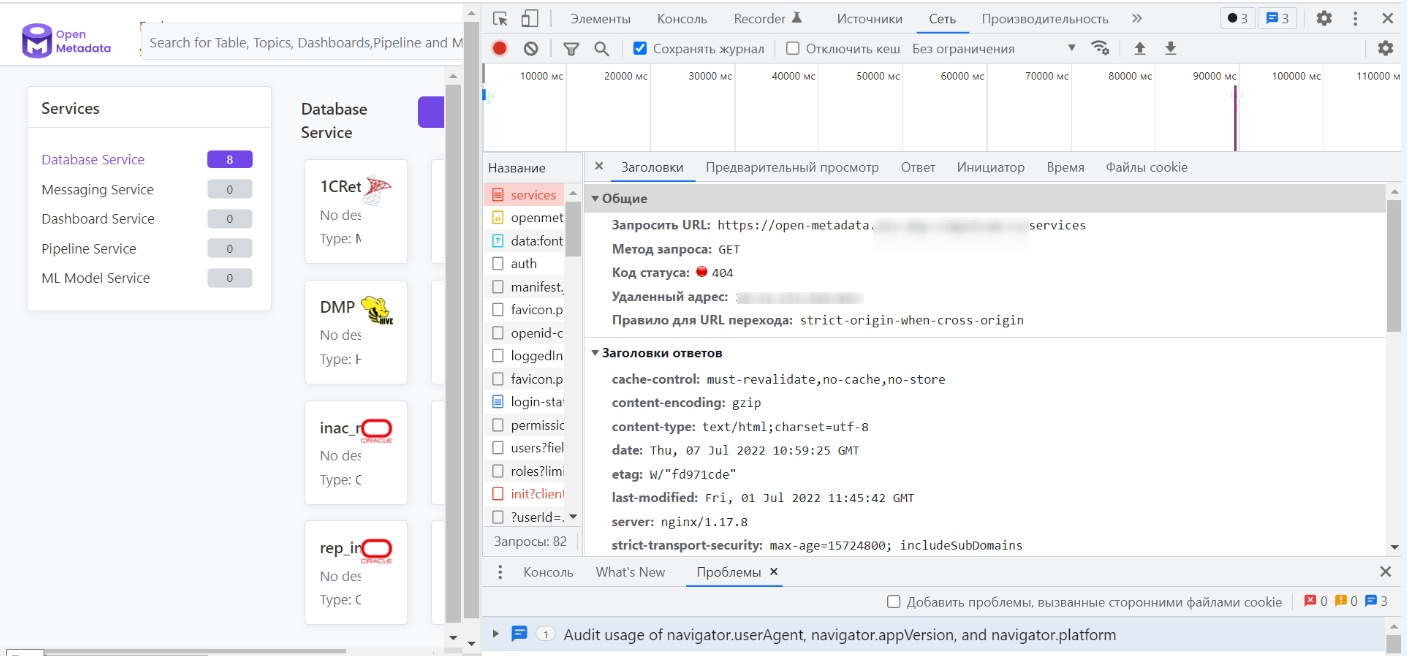Open the Ответ tab
Viewport: 1407px width, 656px height.
click(x=918, y=167)
